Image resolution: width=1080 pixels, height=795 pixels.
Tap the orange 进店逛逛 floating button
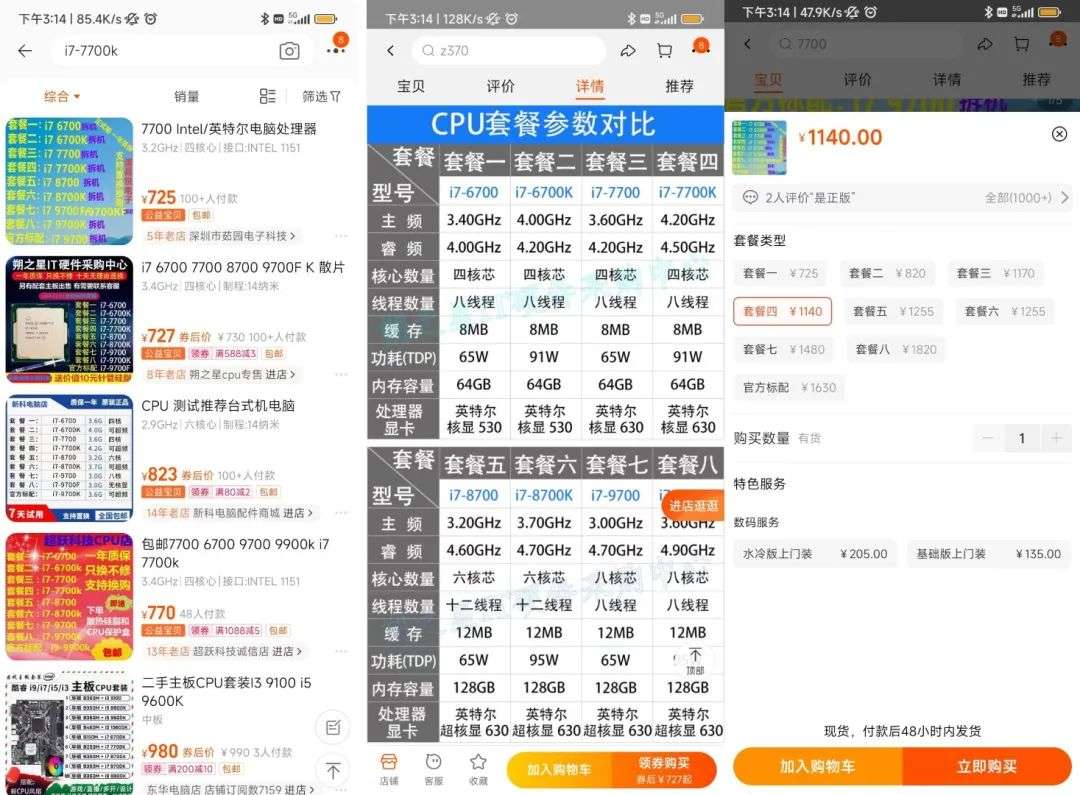692,506
